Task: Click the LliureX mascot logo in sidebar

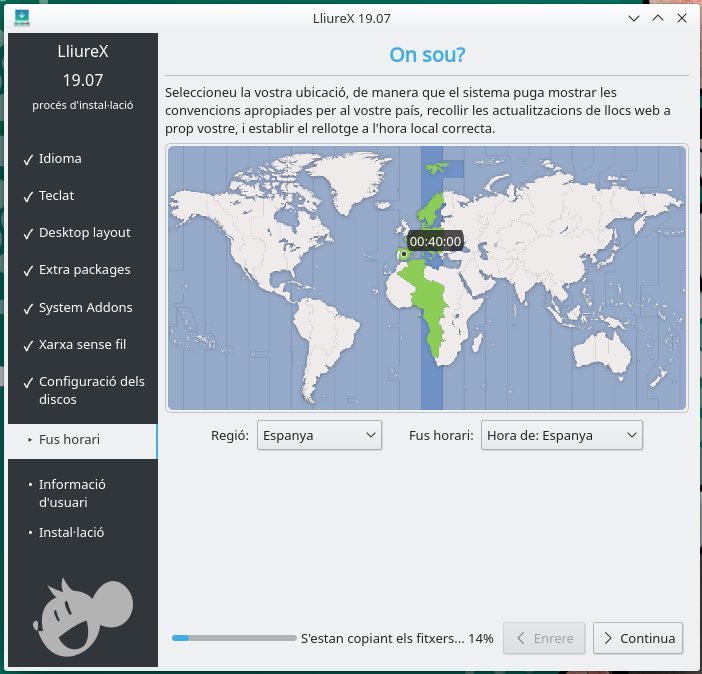Action: coord(83,617)
